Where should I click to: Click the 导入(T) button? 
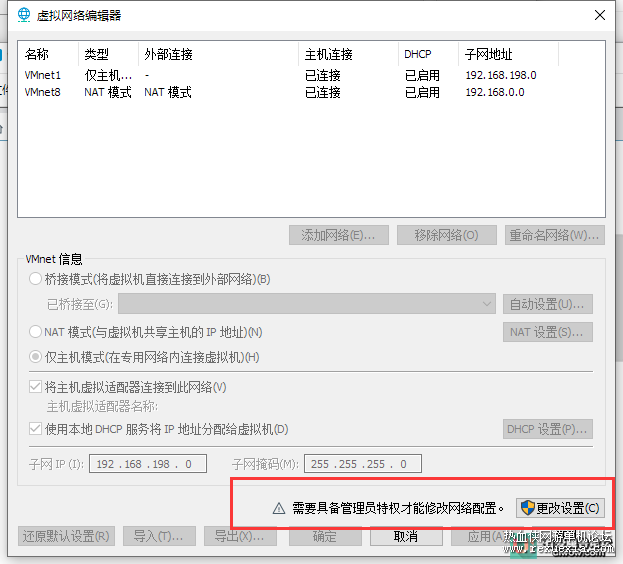click(x=159, y=536)
